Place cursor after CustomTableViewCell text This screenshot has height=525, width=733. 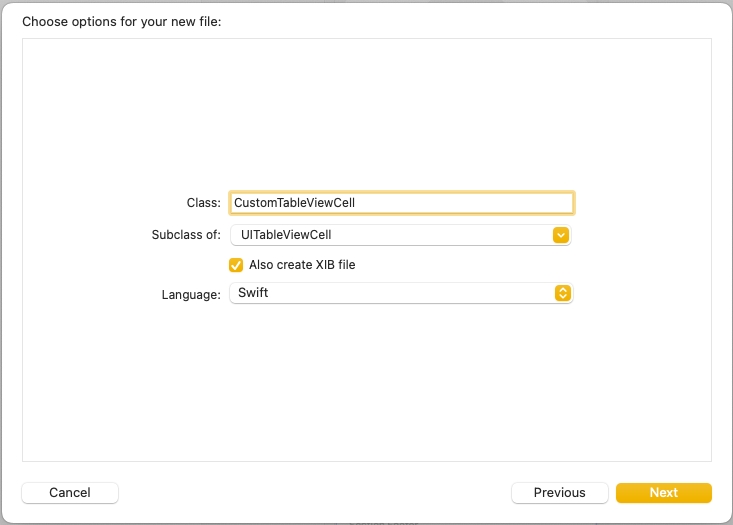(x=357, y=203)
